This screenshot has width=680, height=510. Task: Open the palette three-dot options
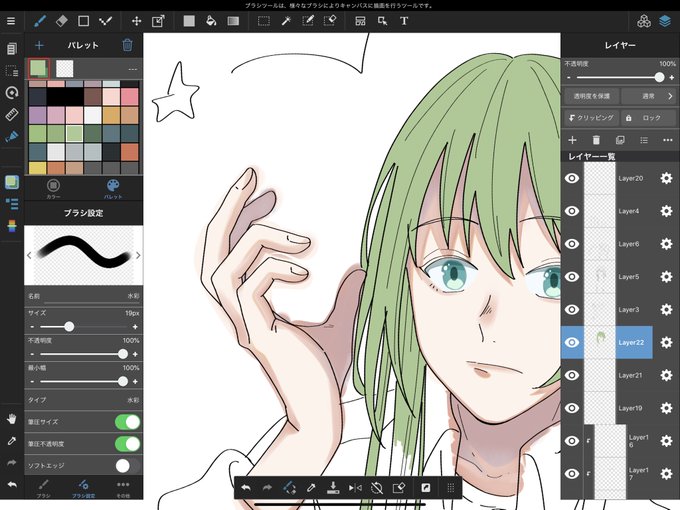[133, 69]
